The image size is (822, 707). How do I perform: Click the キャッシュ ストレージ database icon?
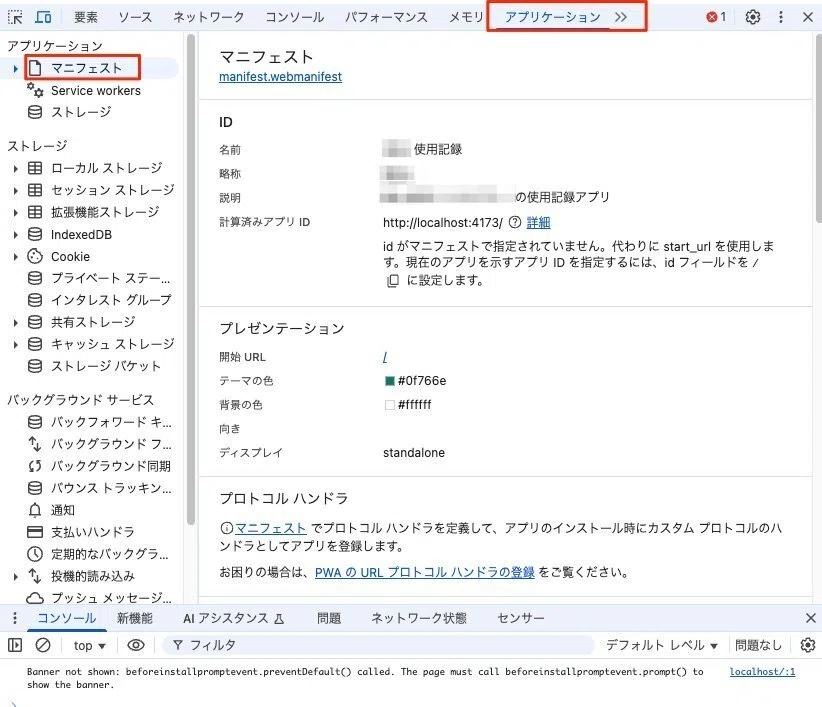(x=35, y=344)
